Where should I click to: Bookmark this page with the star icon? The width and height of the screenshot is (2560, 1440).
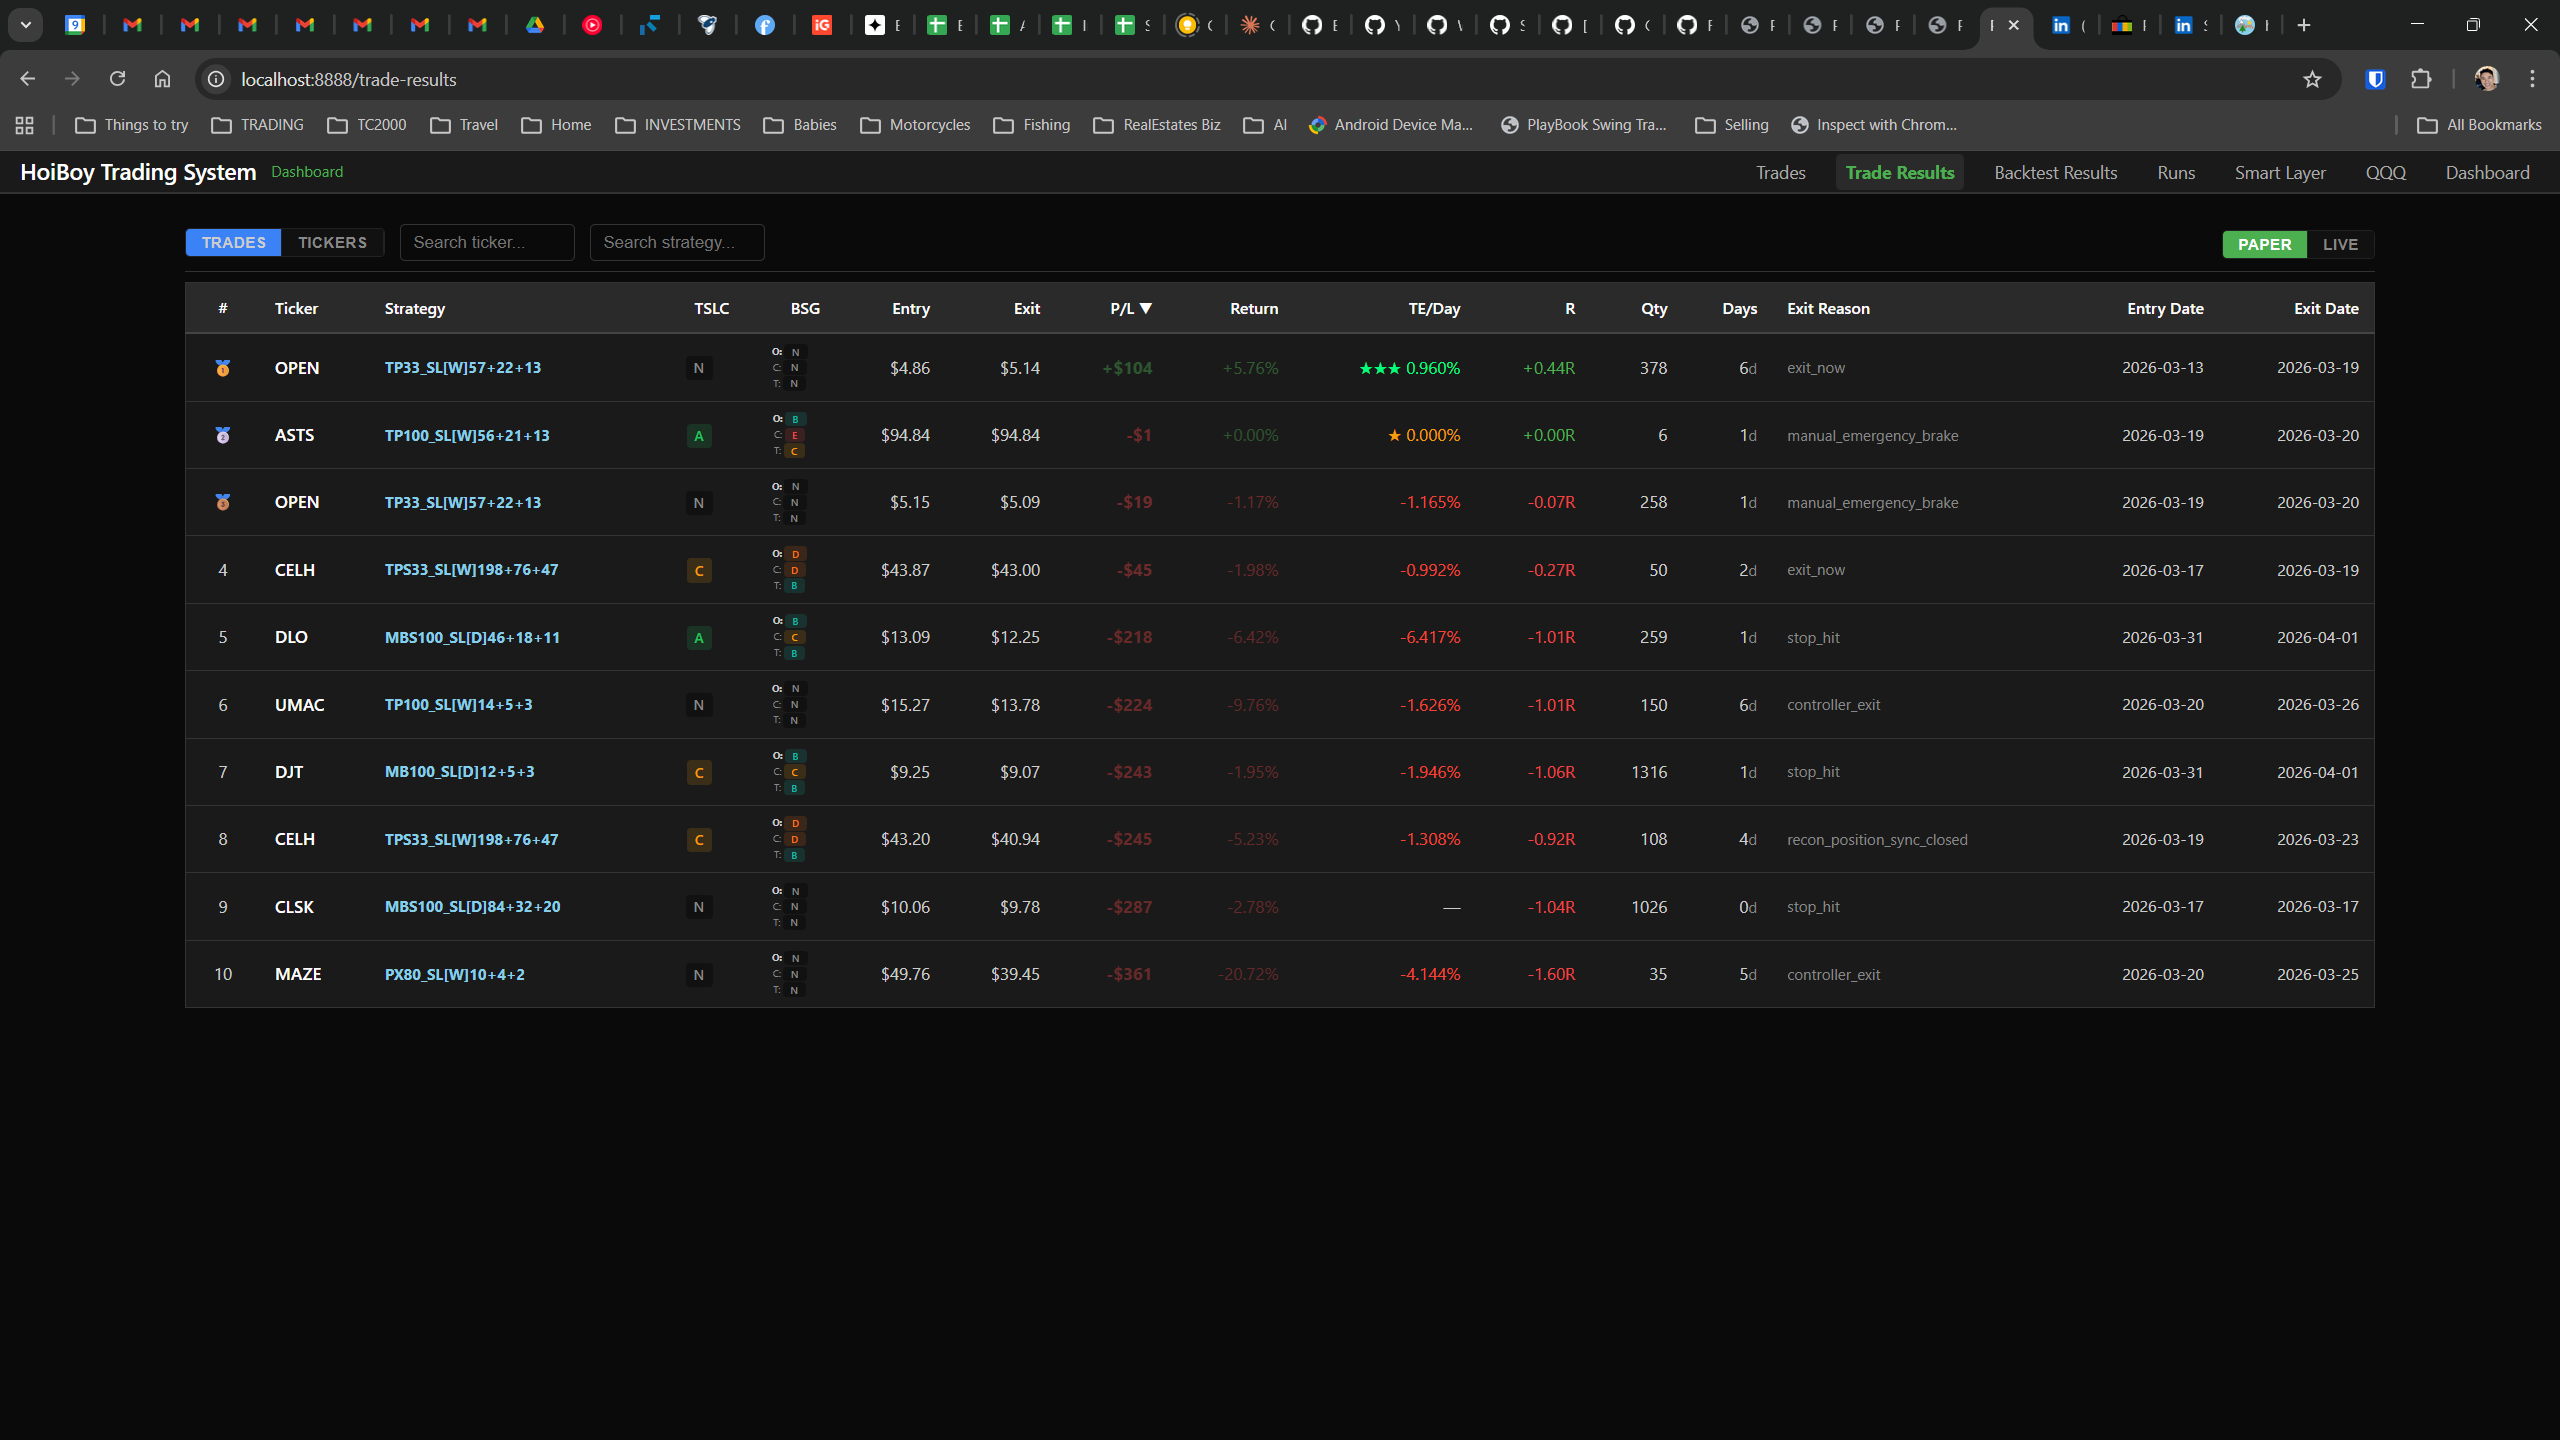tap(2312, 79)
